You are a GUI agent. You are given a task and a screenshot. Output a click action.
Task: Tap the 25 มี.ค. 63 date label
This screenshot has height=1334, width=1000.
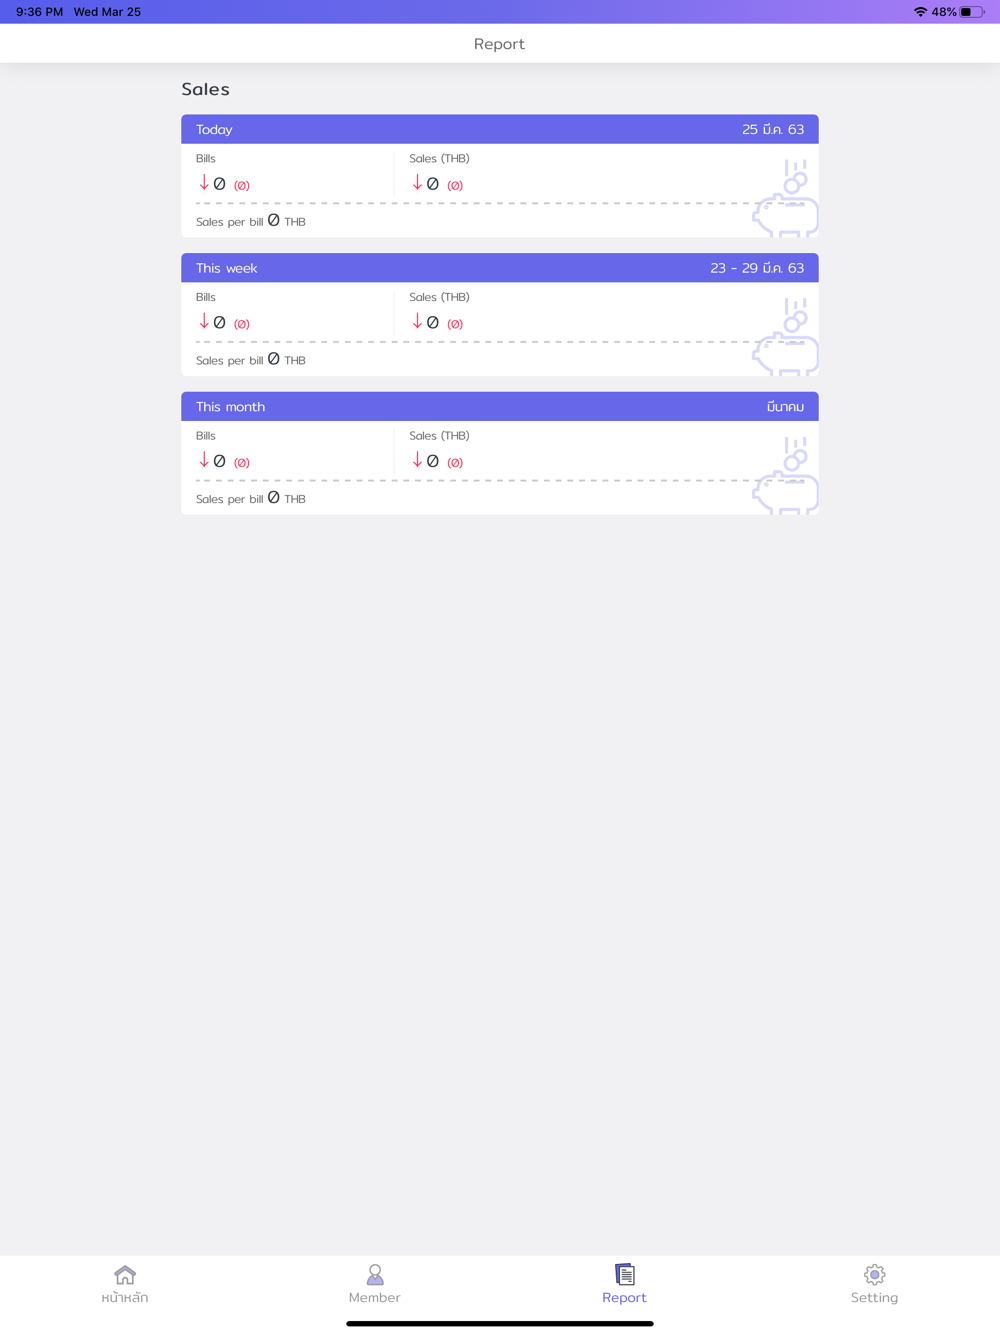(x=773, y=129)
